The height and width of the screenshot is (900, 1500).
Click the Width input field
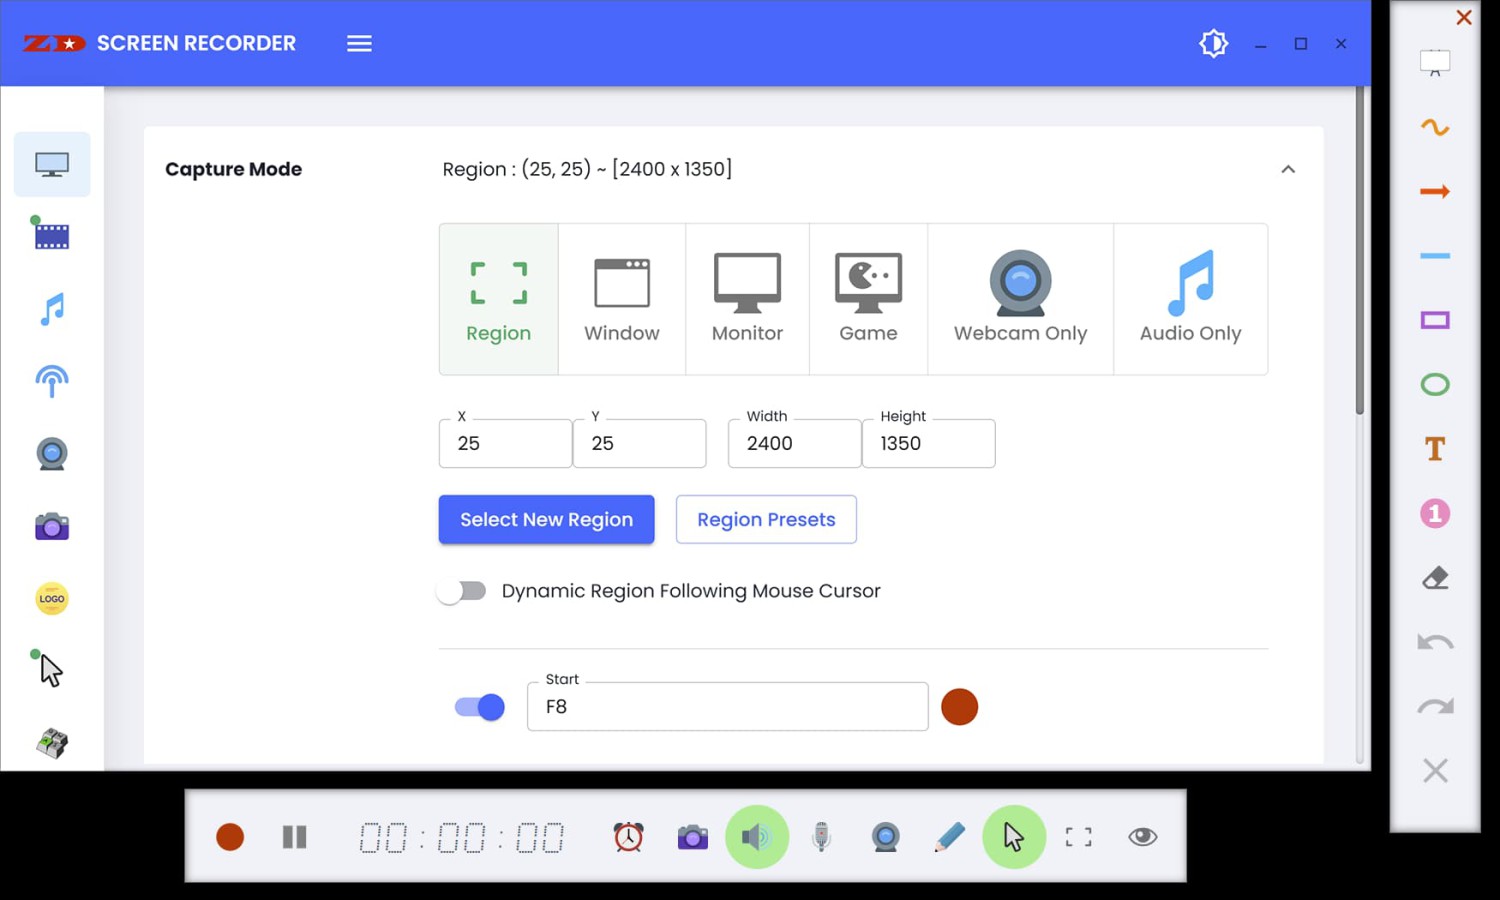coord(795,444)
